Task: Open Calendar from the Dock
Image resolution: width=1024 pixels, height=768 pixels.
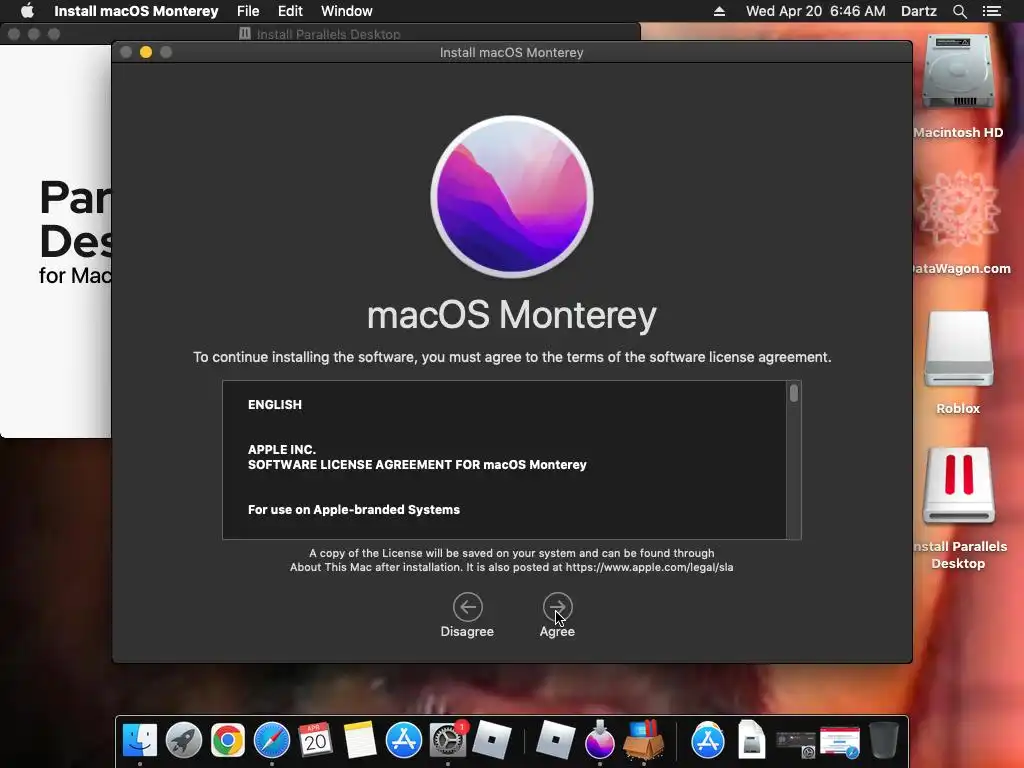Action: pyautogui.click(x=315, y=741)
